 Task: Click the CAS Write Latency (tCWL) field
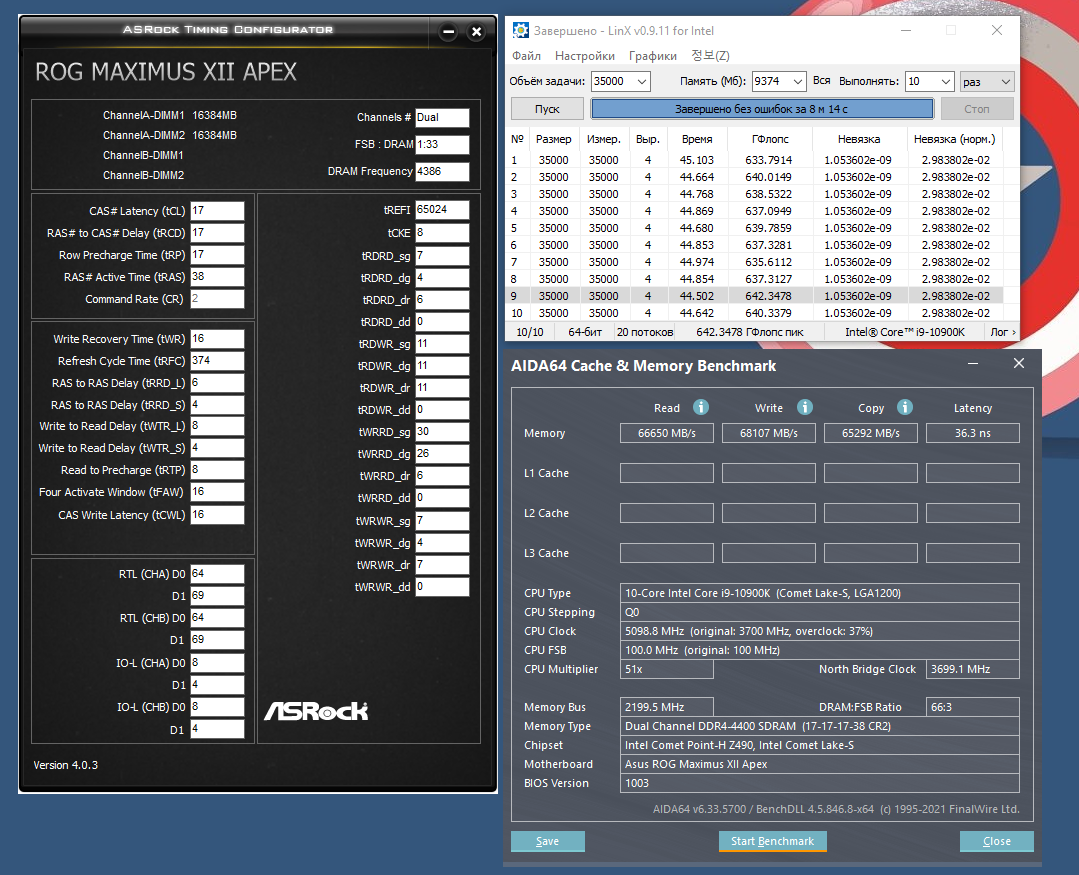217,515
